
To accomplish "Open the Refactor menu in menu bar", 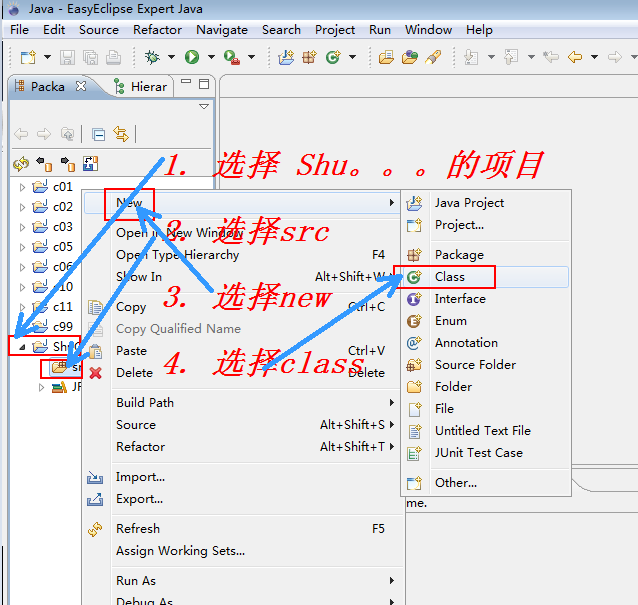I will pos(157,30).
